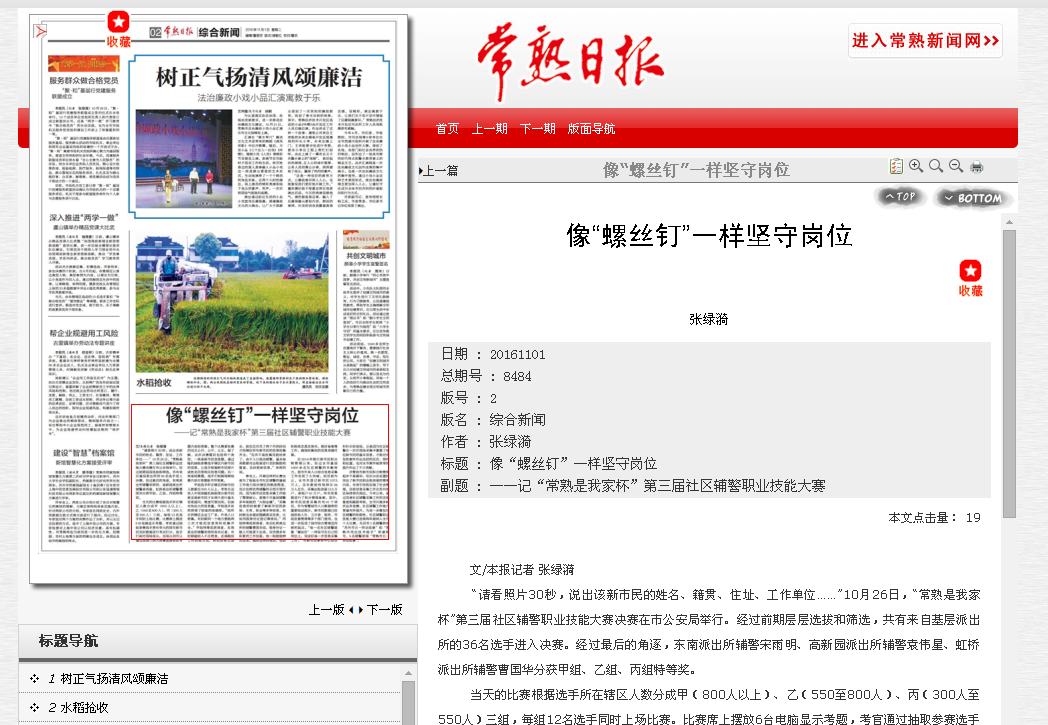Select the 像"螺丝钉"一样坚守岗位 article on the page preview

point(260,472)
